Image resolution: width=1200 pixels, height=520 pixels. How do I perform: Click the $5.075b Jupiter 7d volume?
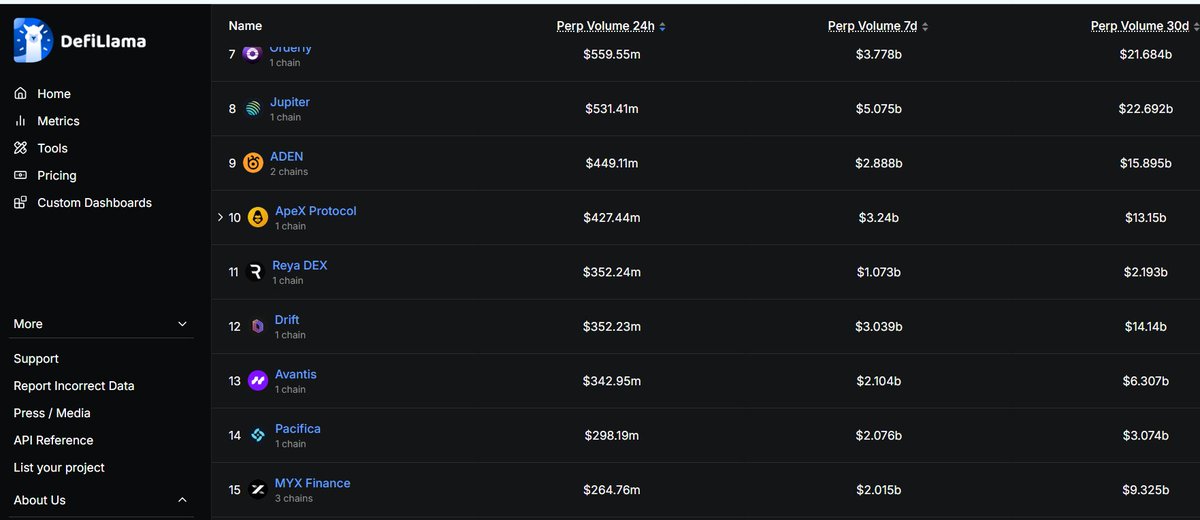pyautogui.click(x=879, y=108)
